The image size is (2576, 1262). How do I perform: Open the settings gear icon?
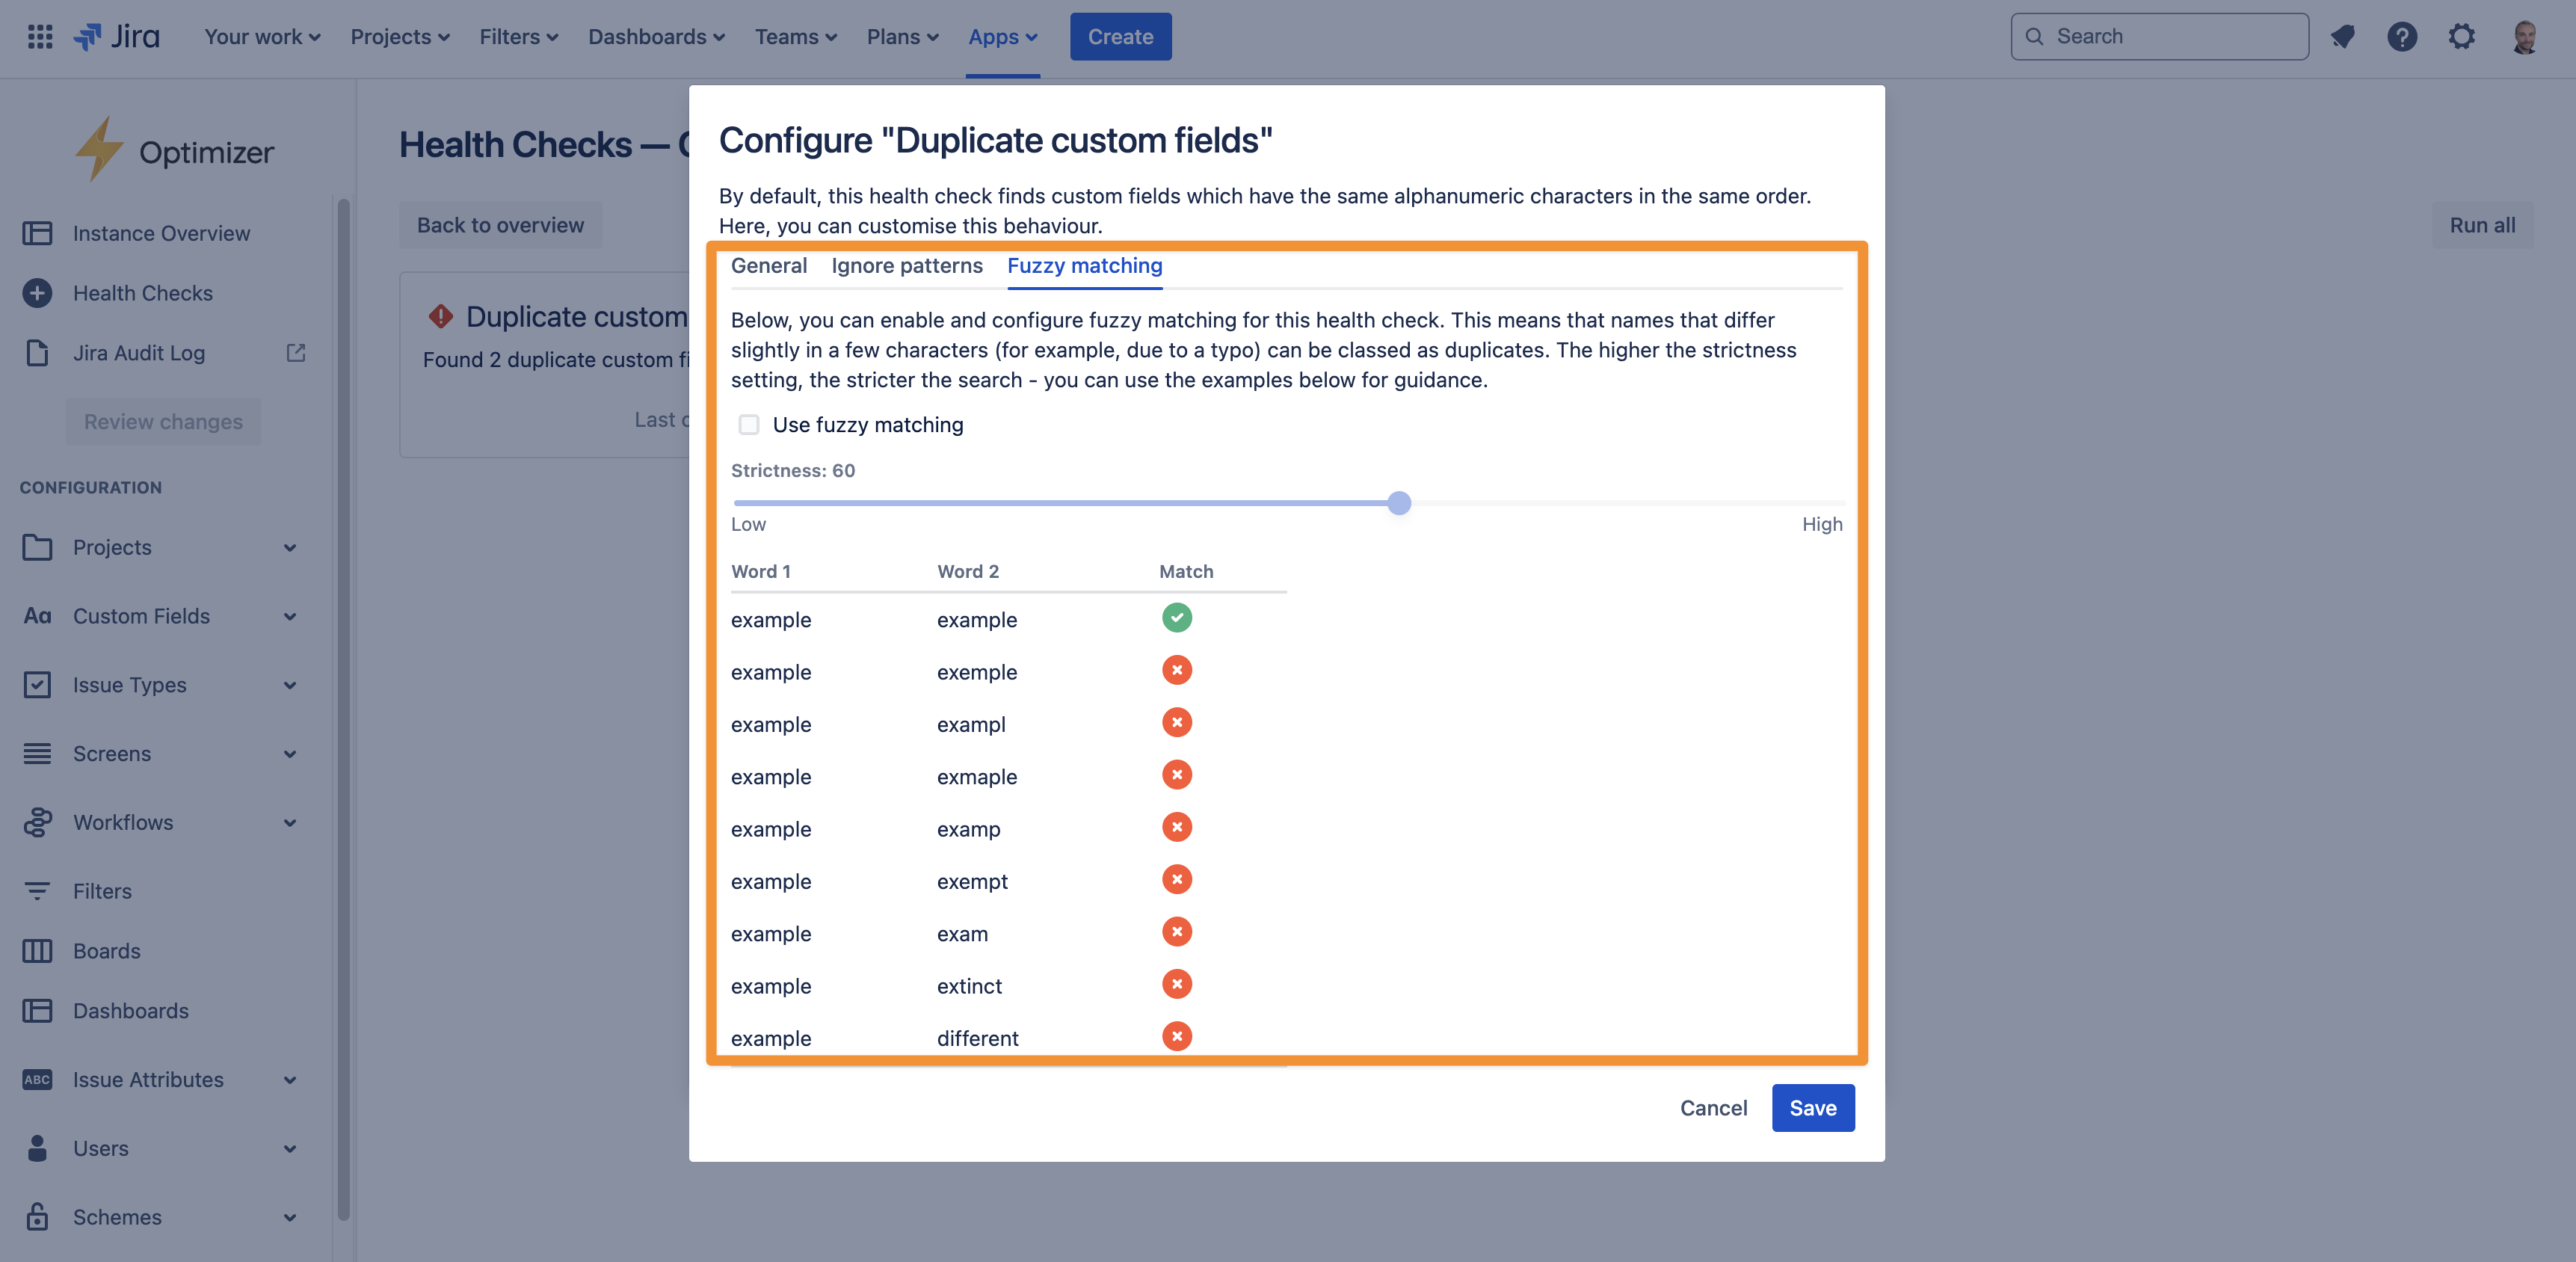click(2462, 37)
